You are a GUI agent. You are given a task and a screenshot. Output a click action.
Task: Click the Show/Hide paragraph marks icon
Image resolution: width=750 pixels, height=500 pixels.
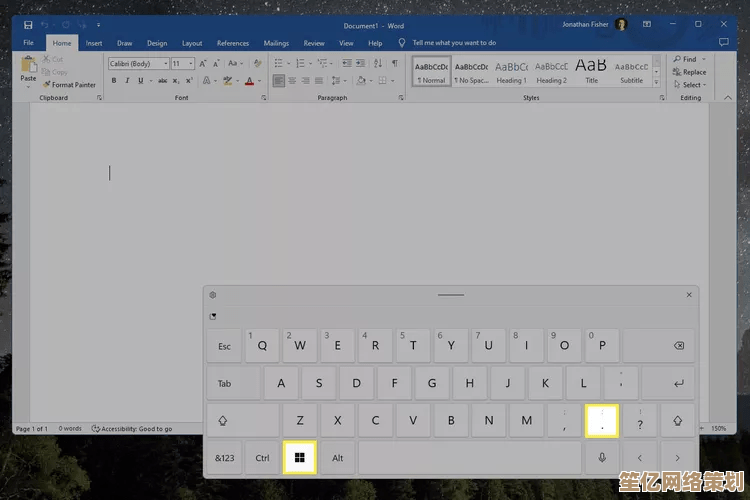pyautogui.click(x=394, y=63)
